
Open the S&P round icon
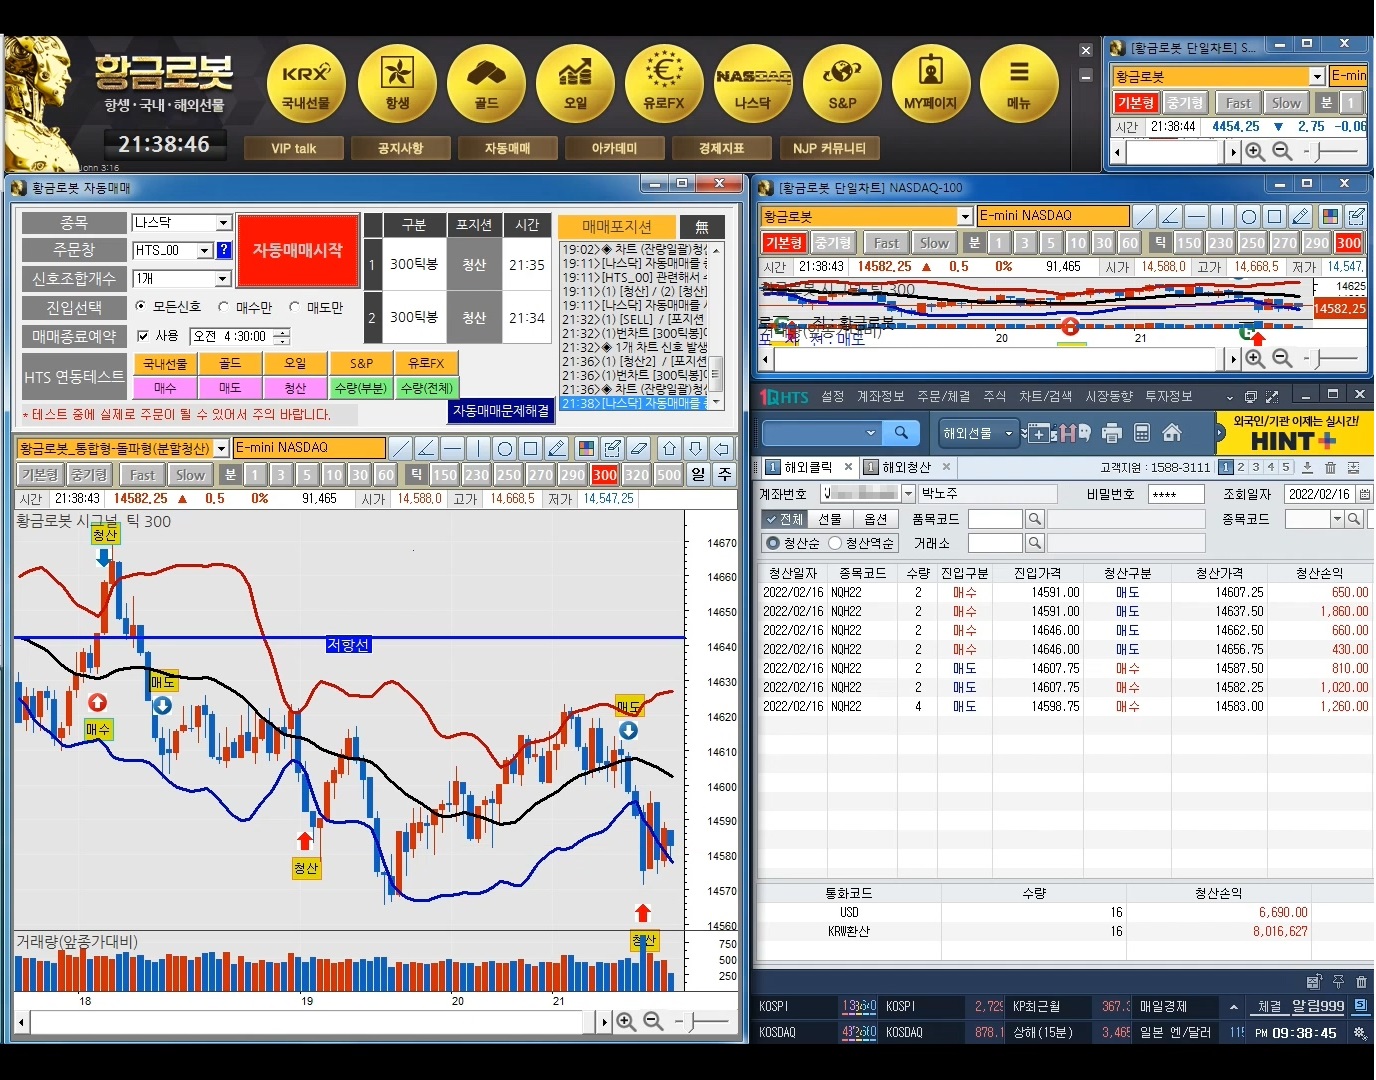pyautogui.click(x=842, y=82)
